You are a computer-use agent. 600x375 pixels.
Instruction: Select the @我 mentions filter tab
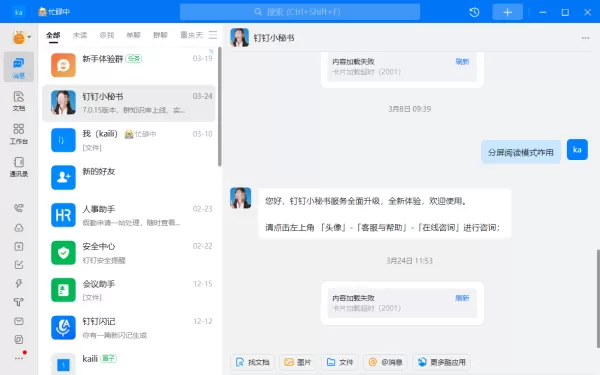(107, 35)
